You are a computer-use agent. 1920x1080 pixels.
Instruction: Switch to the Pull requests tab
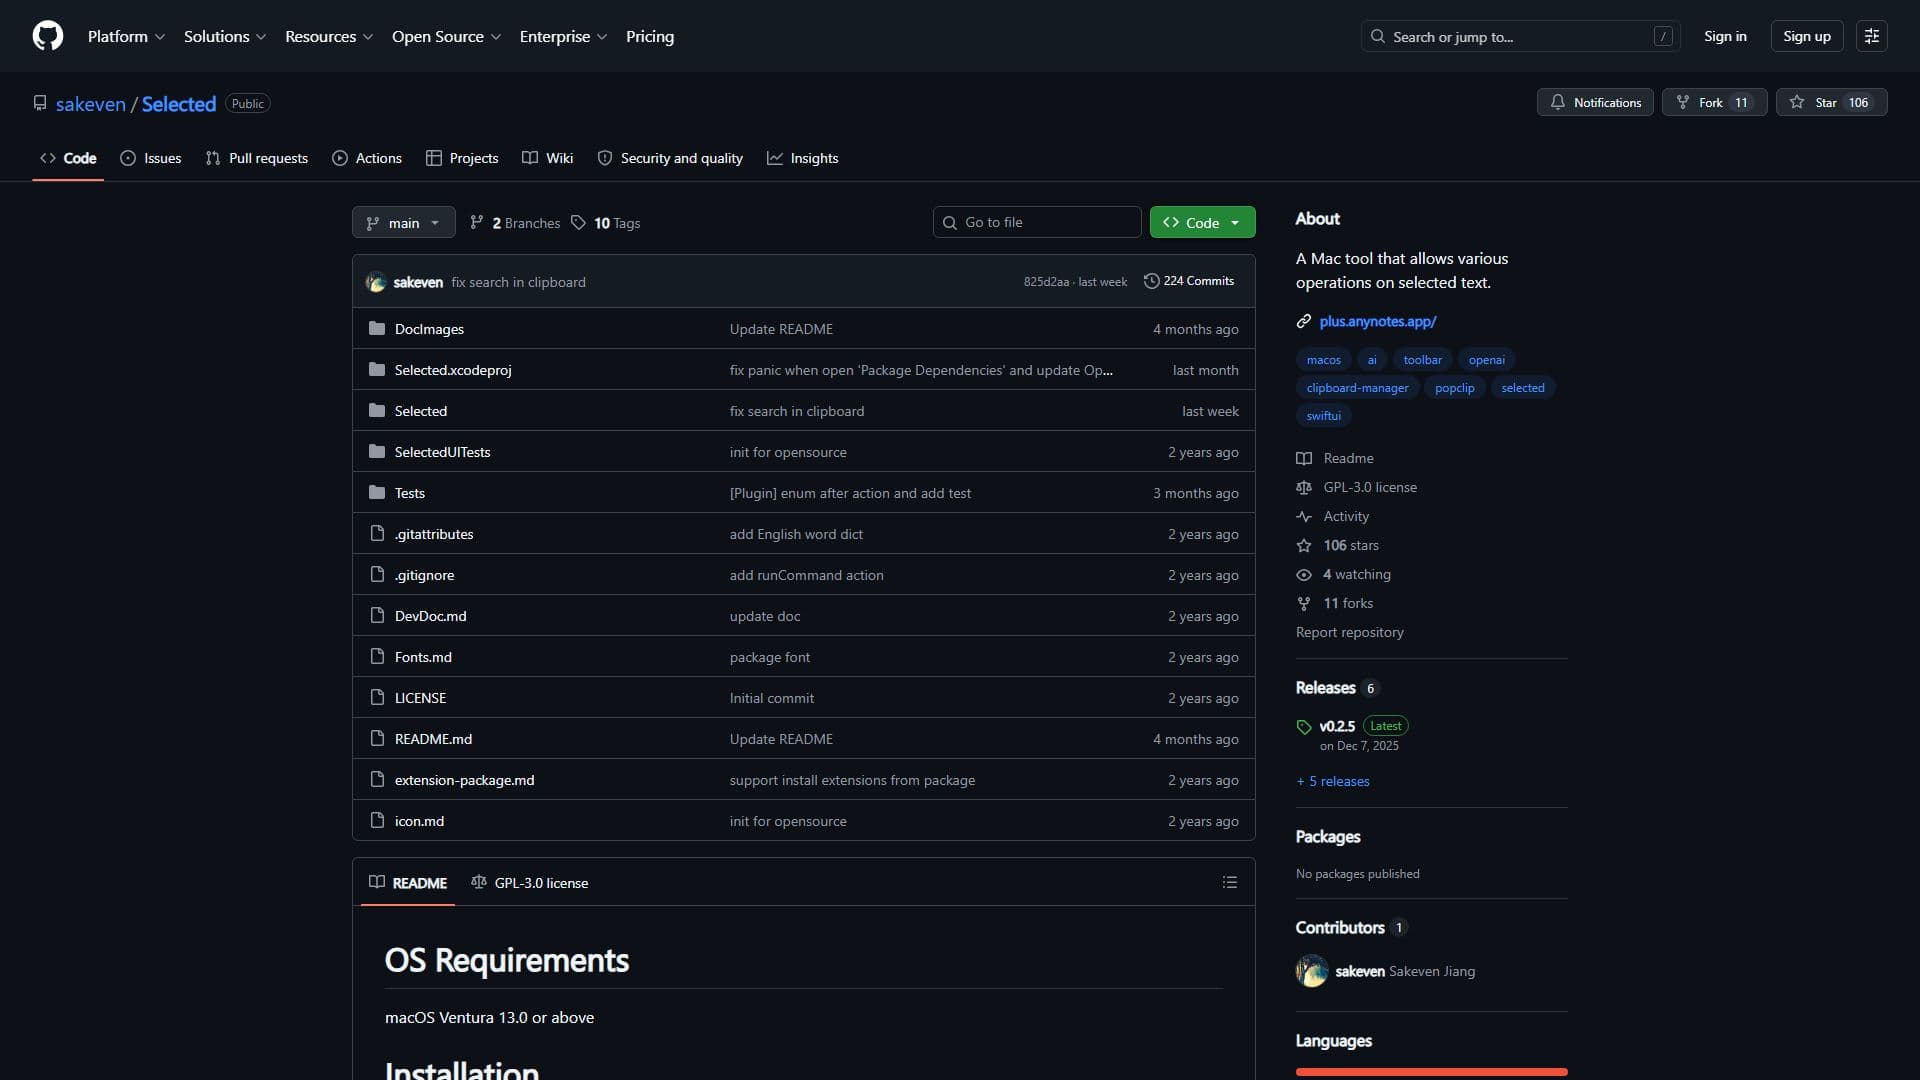[x=257, y=158]
